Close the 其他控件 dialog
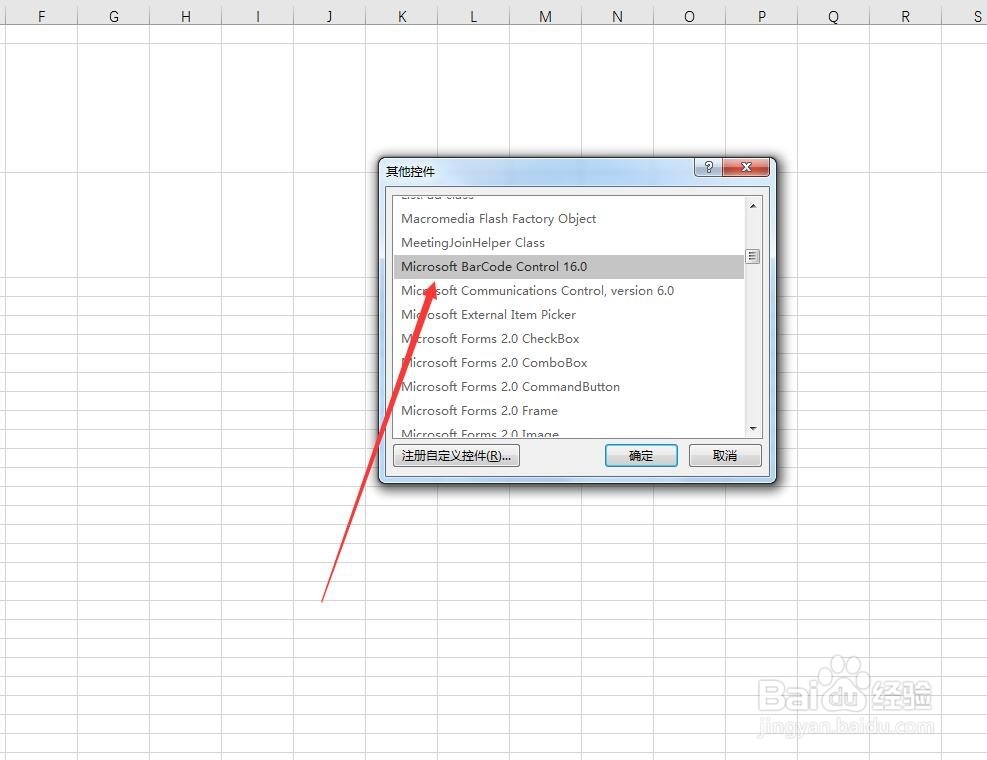The width and height of the screenshot is (987, 760). (x=746, y=167)
